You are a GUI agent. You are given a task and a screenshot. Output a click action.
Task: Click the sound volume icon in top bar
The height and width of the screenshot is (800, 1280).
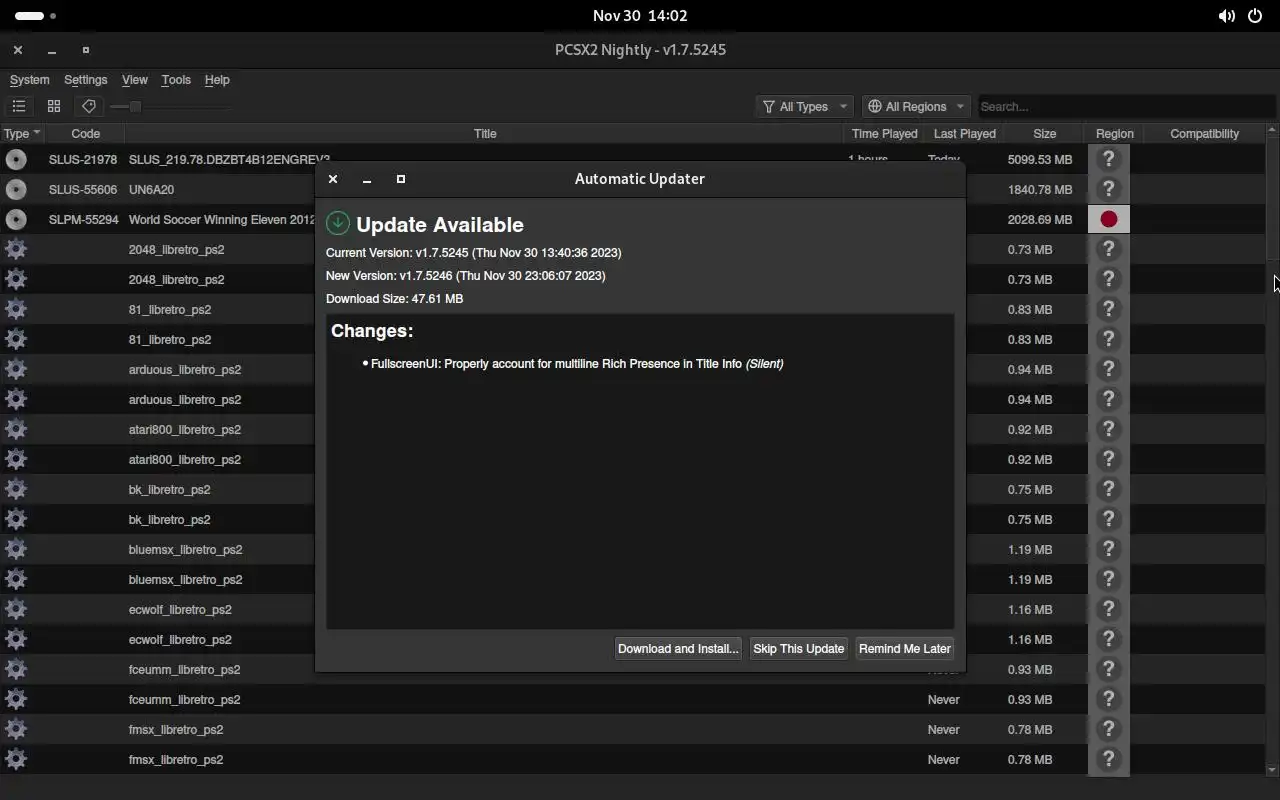coord(1226,16)
